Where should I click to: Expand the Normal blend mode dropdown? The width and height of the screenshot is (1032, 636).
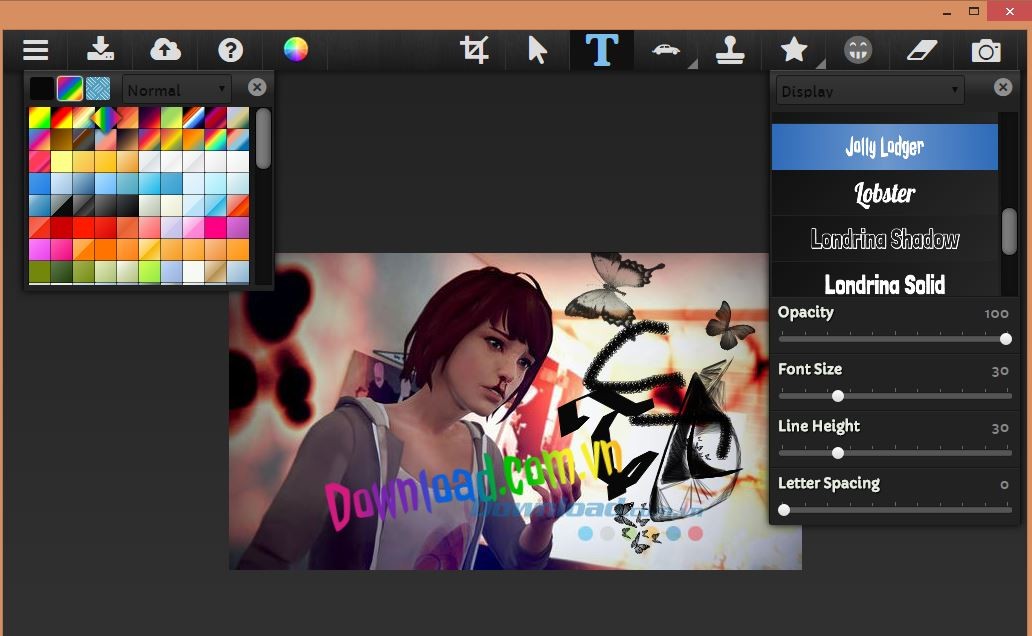(176, 90)
